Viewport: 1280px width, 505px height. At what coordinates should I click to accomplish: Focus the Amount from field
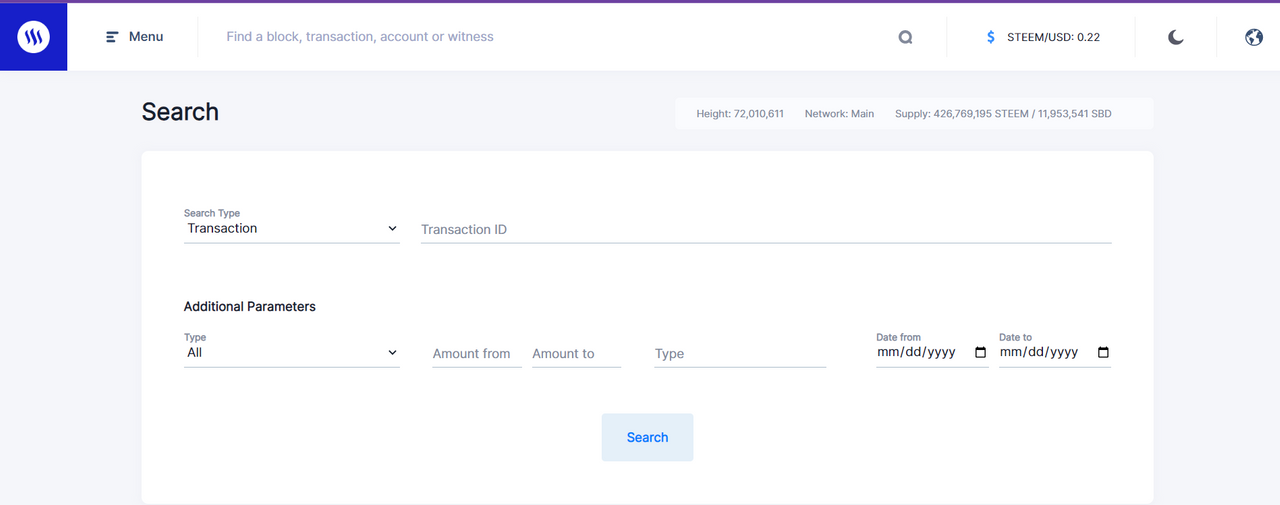[477, 354]
